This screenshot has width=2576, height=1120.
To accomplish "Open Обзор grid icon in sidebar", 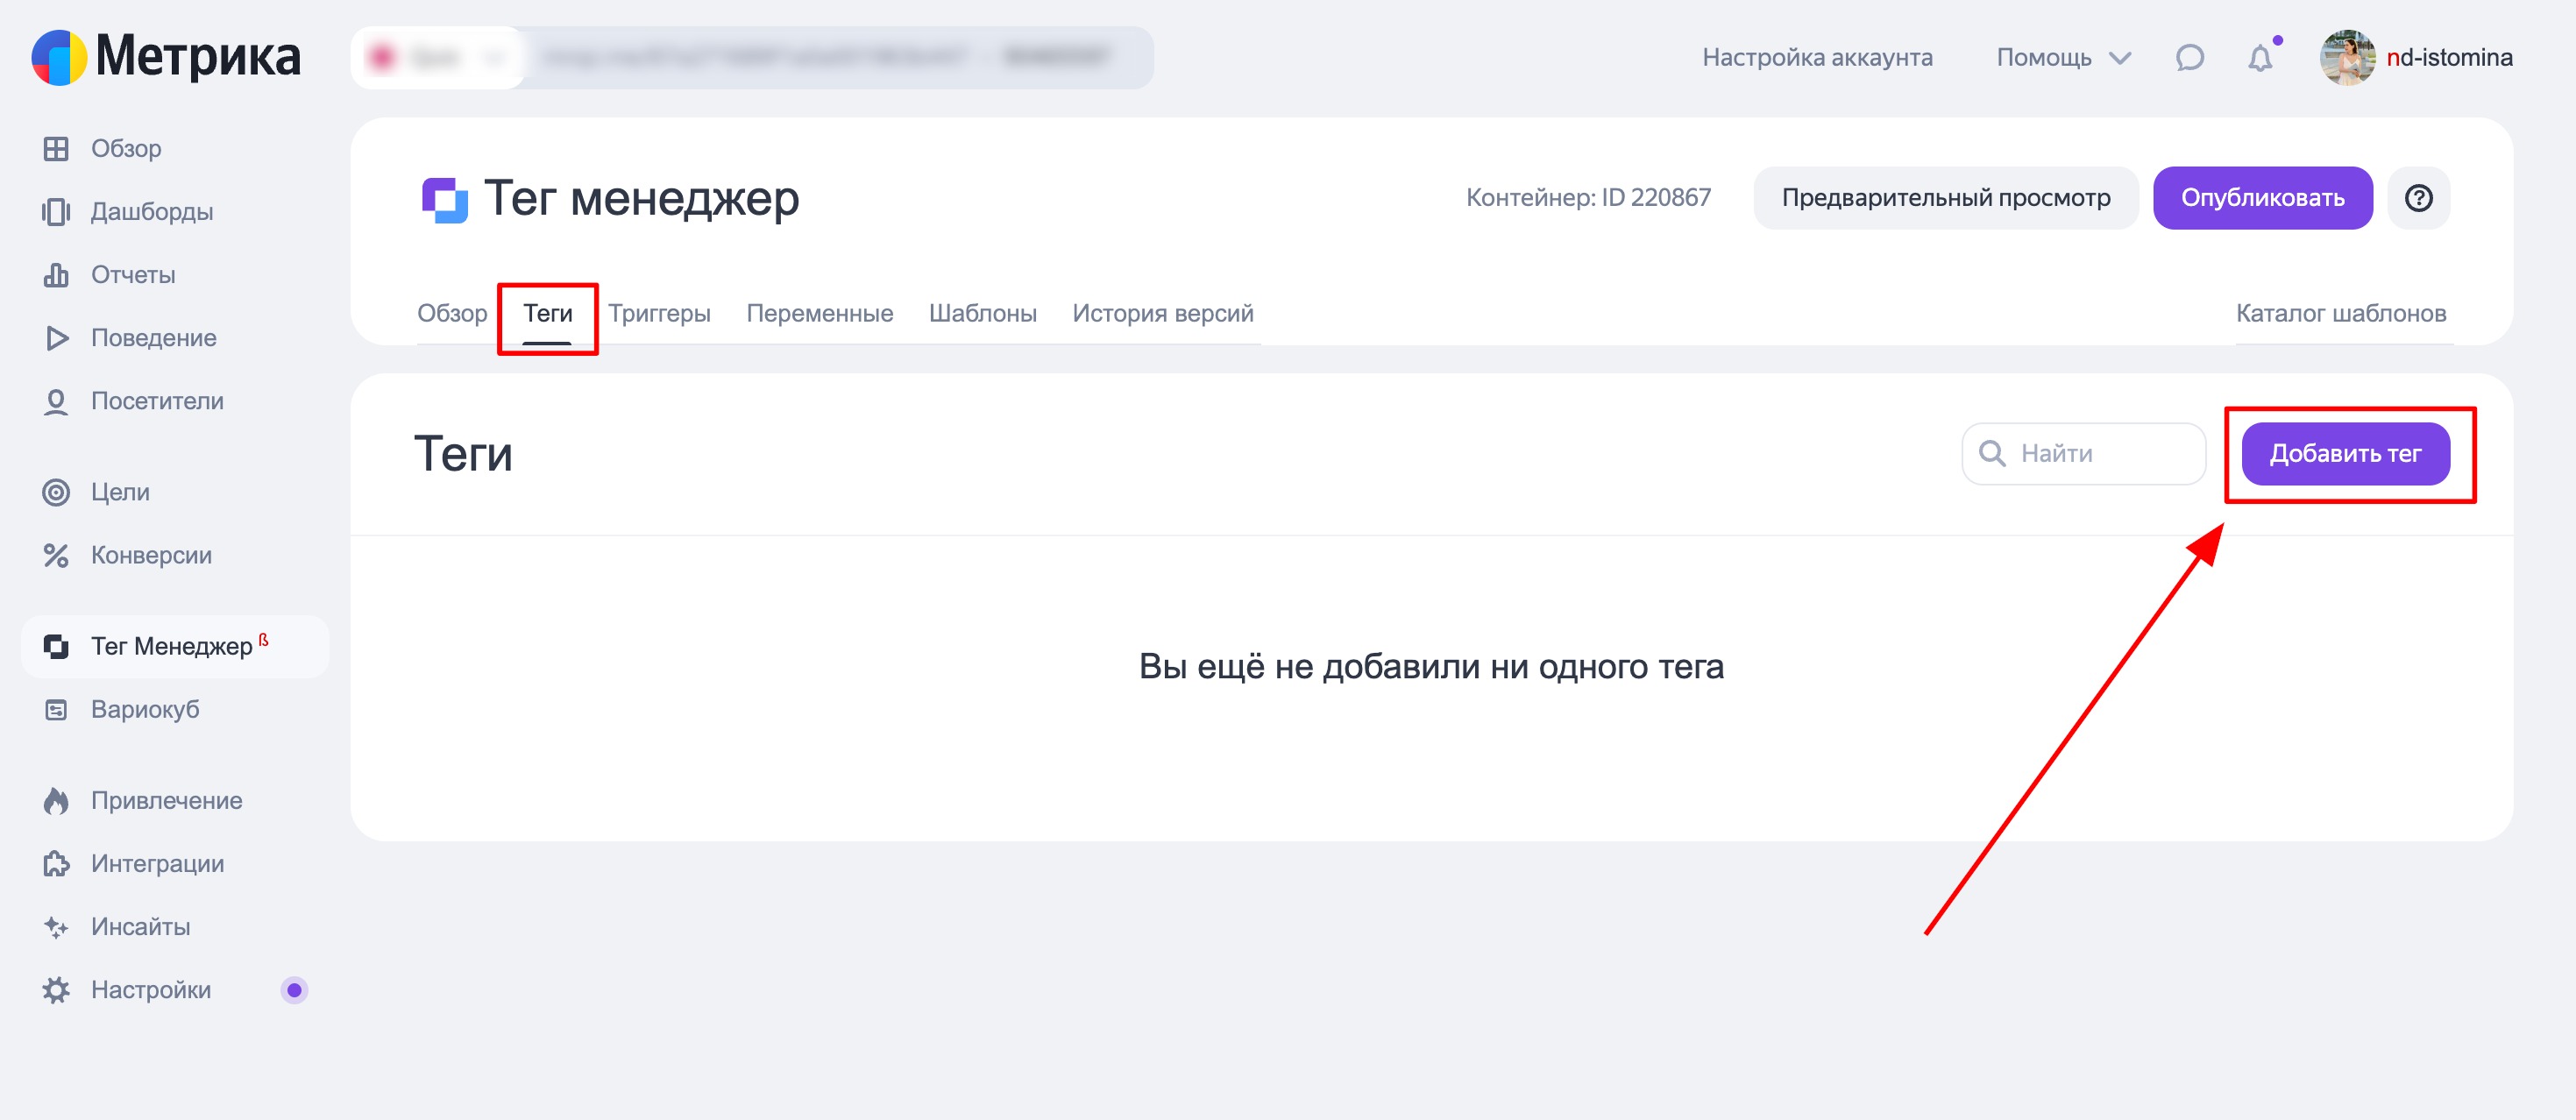I will [56, 148].
